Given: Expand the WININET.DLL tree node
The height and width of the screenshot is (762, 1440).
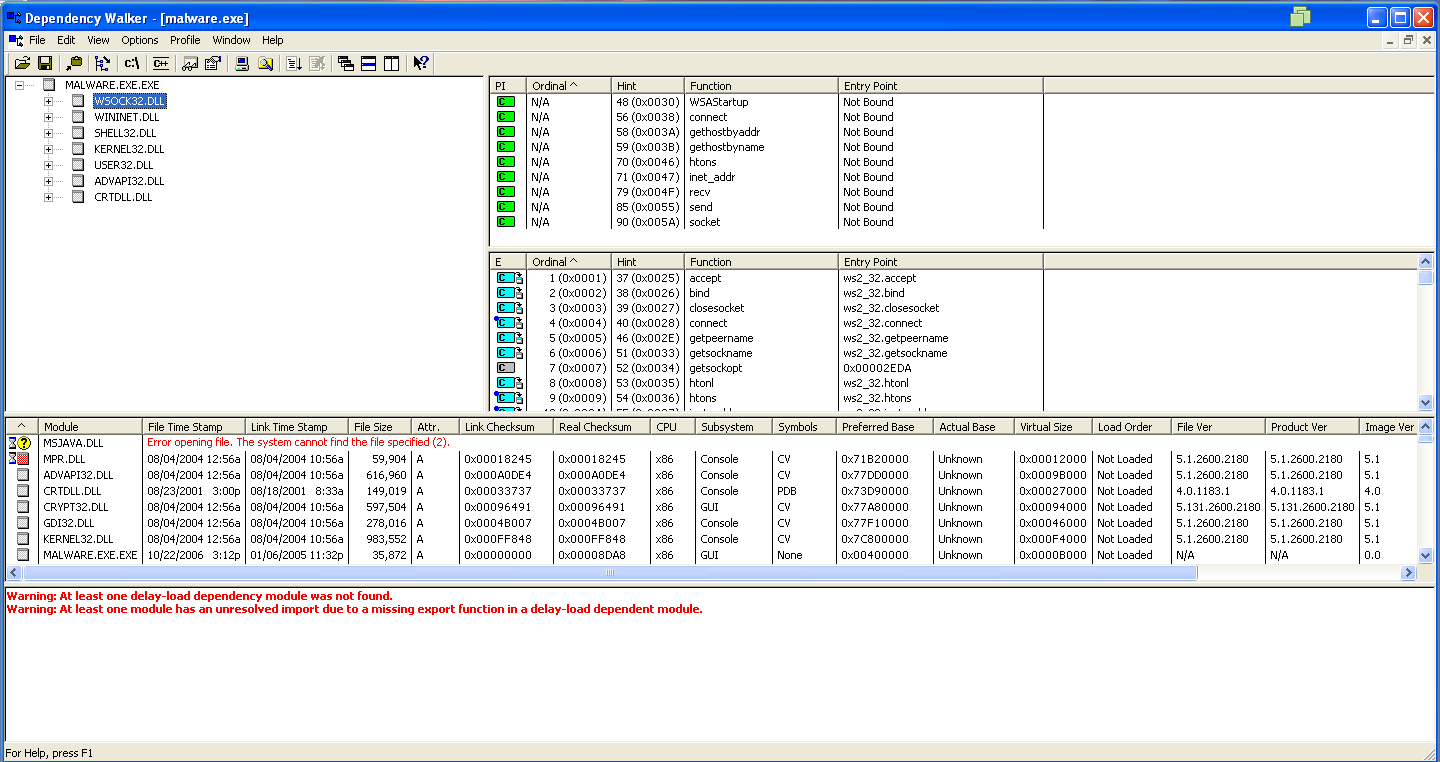Looking at the screenshot, I should click(48, 117).
